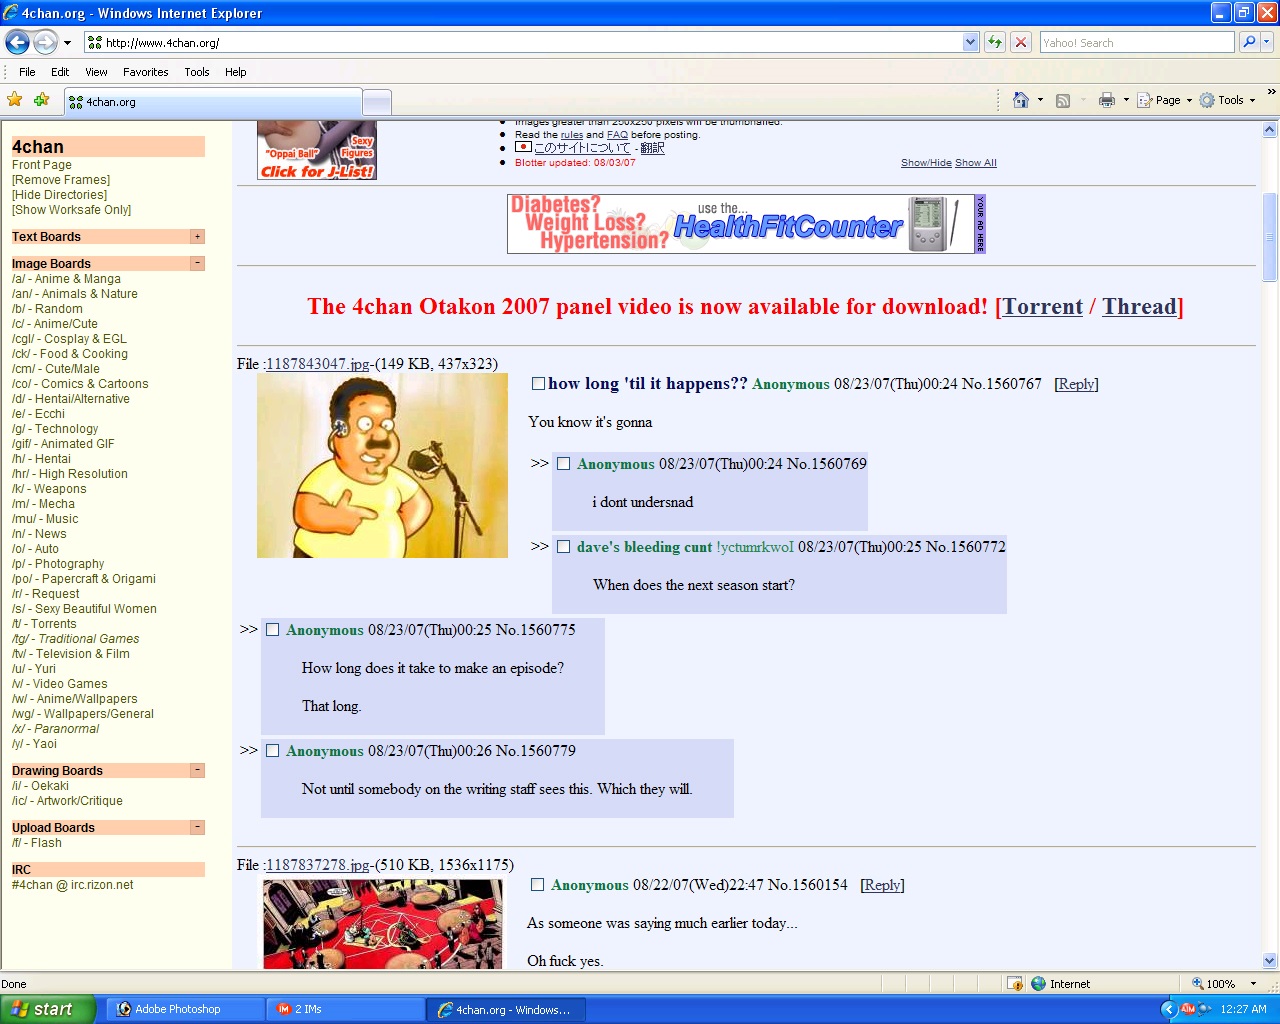Tick checkbox for 'how long til it happens' post
The height and width of the screenshot is (1024, 1280).
click(538, 384)
